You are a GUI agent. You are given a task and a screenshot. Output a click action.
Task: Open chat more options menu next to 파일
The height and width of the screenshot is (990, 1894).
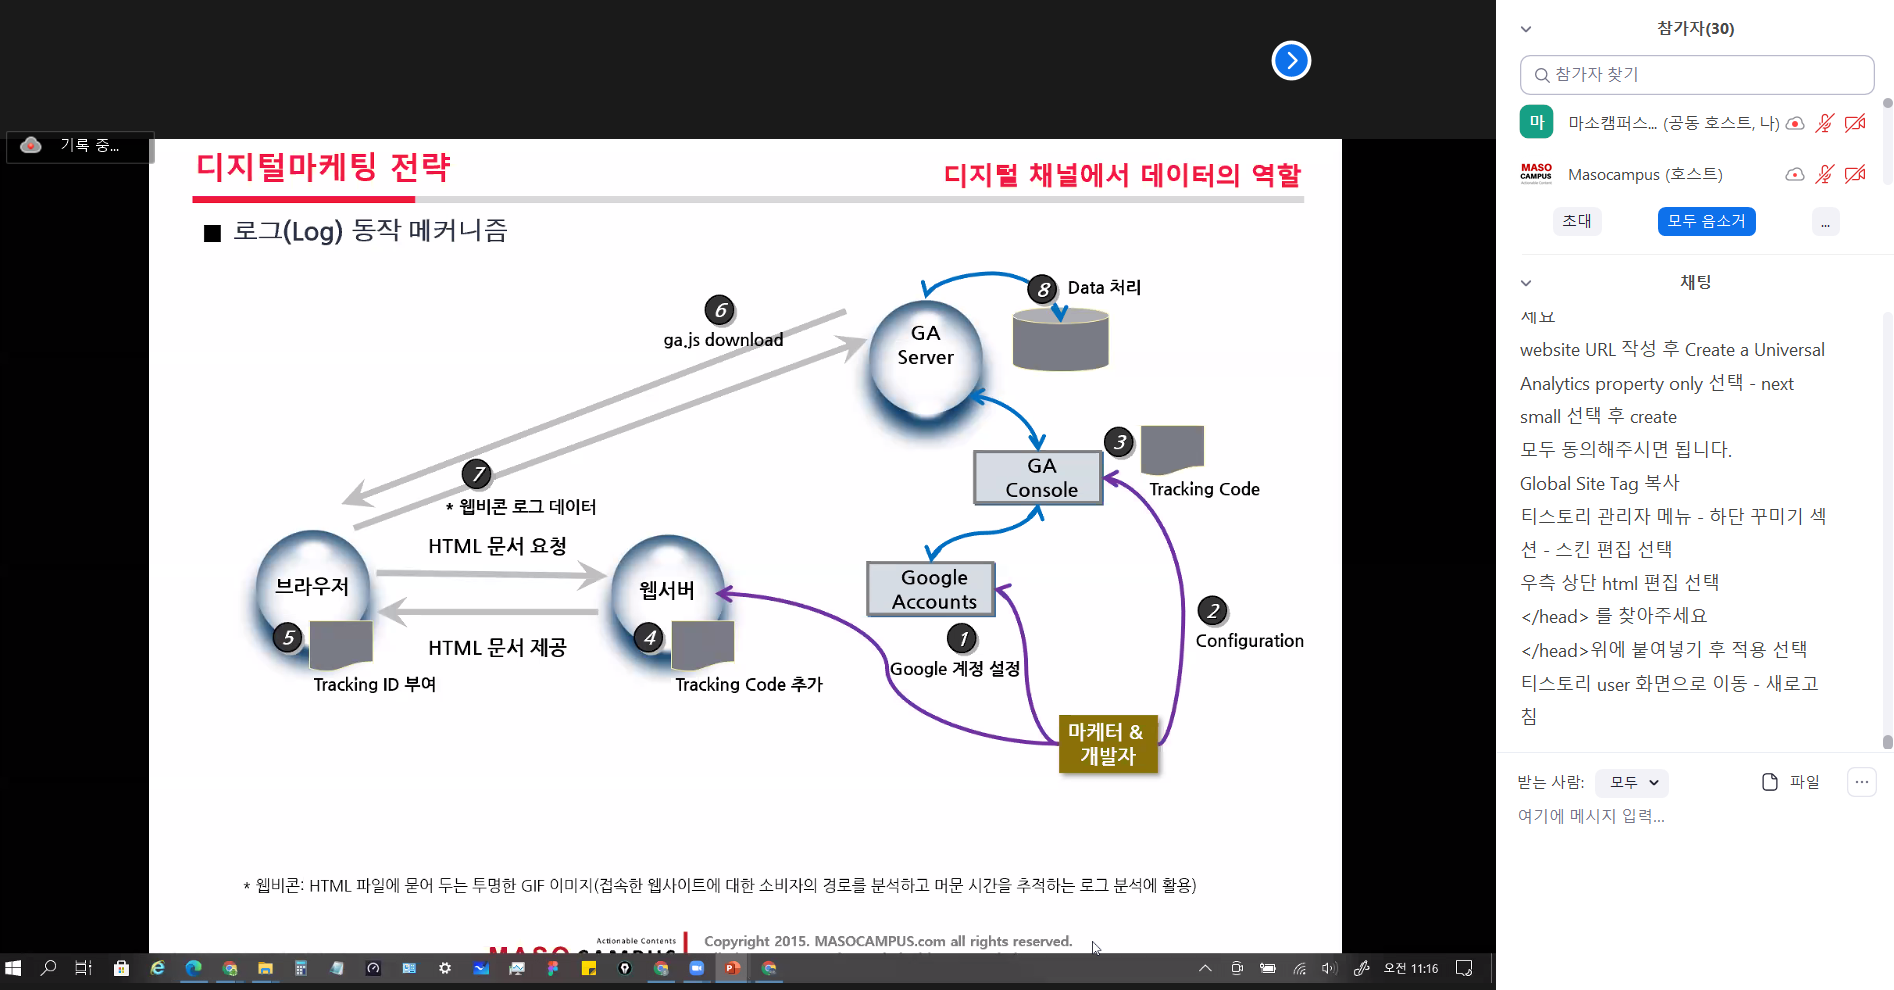point(1861,782)
